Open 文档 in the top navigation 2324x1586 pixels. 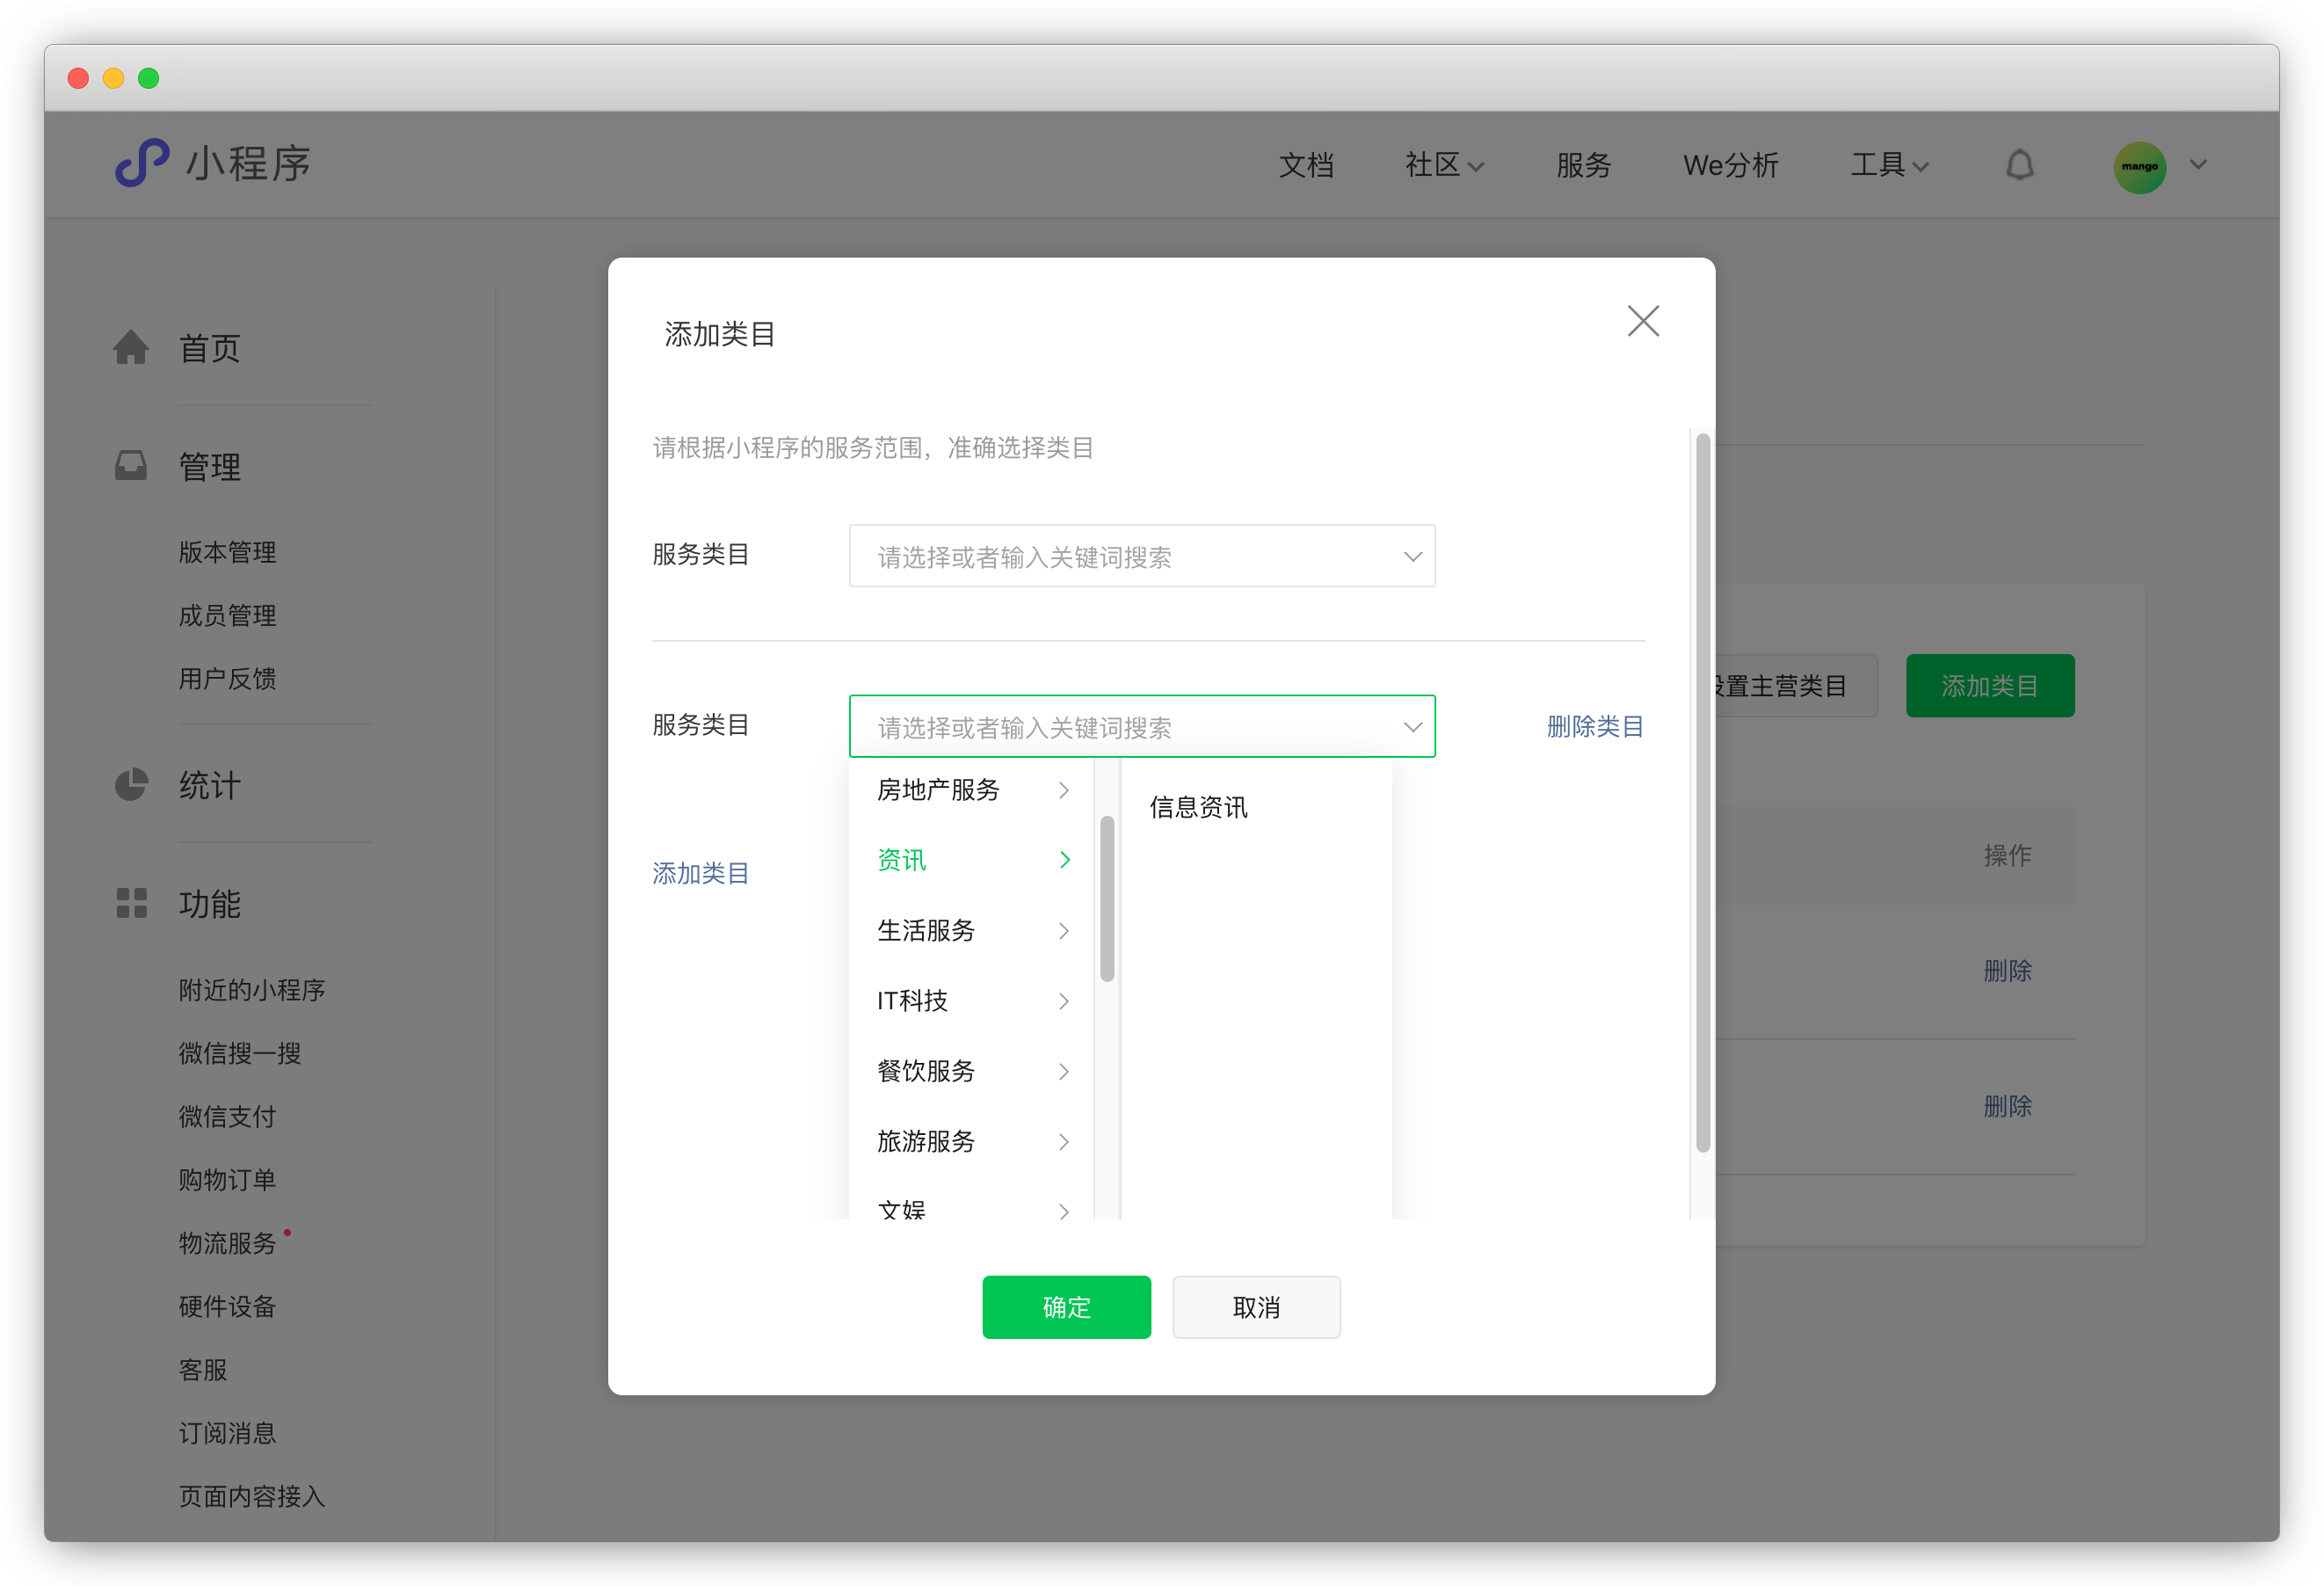coord(1306,165)
